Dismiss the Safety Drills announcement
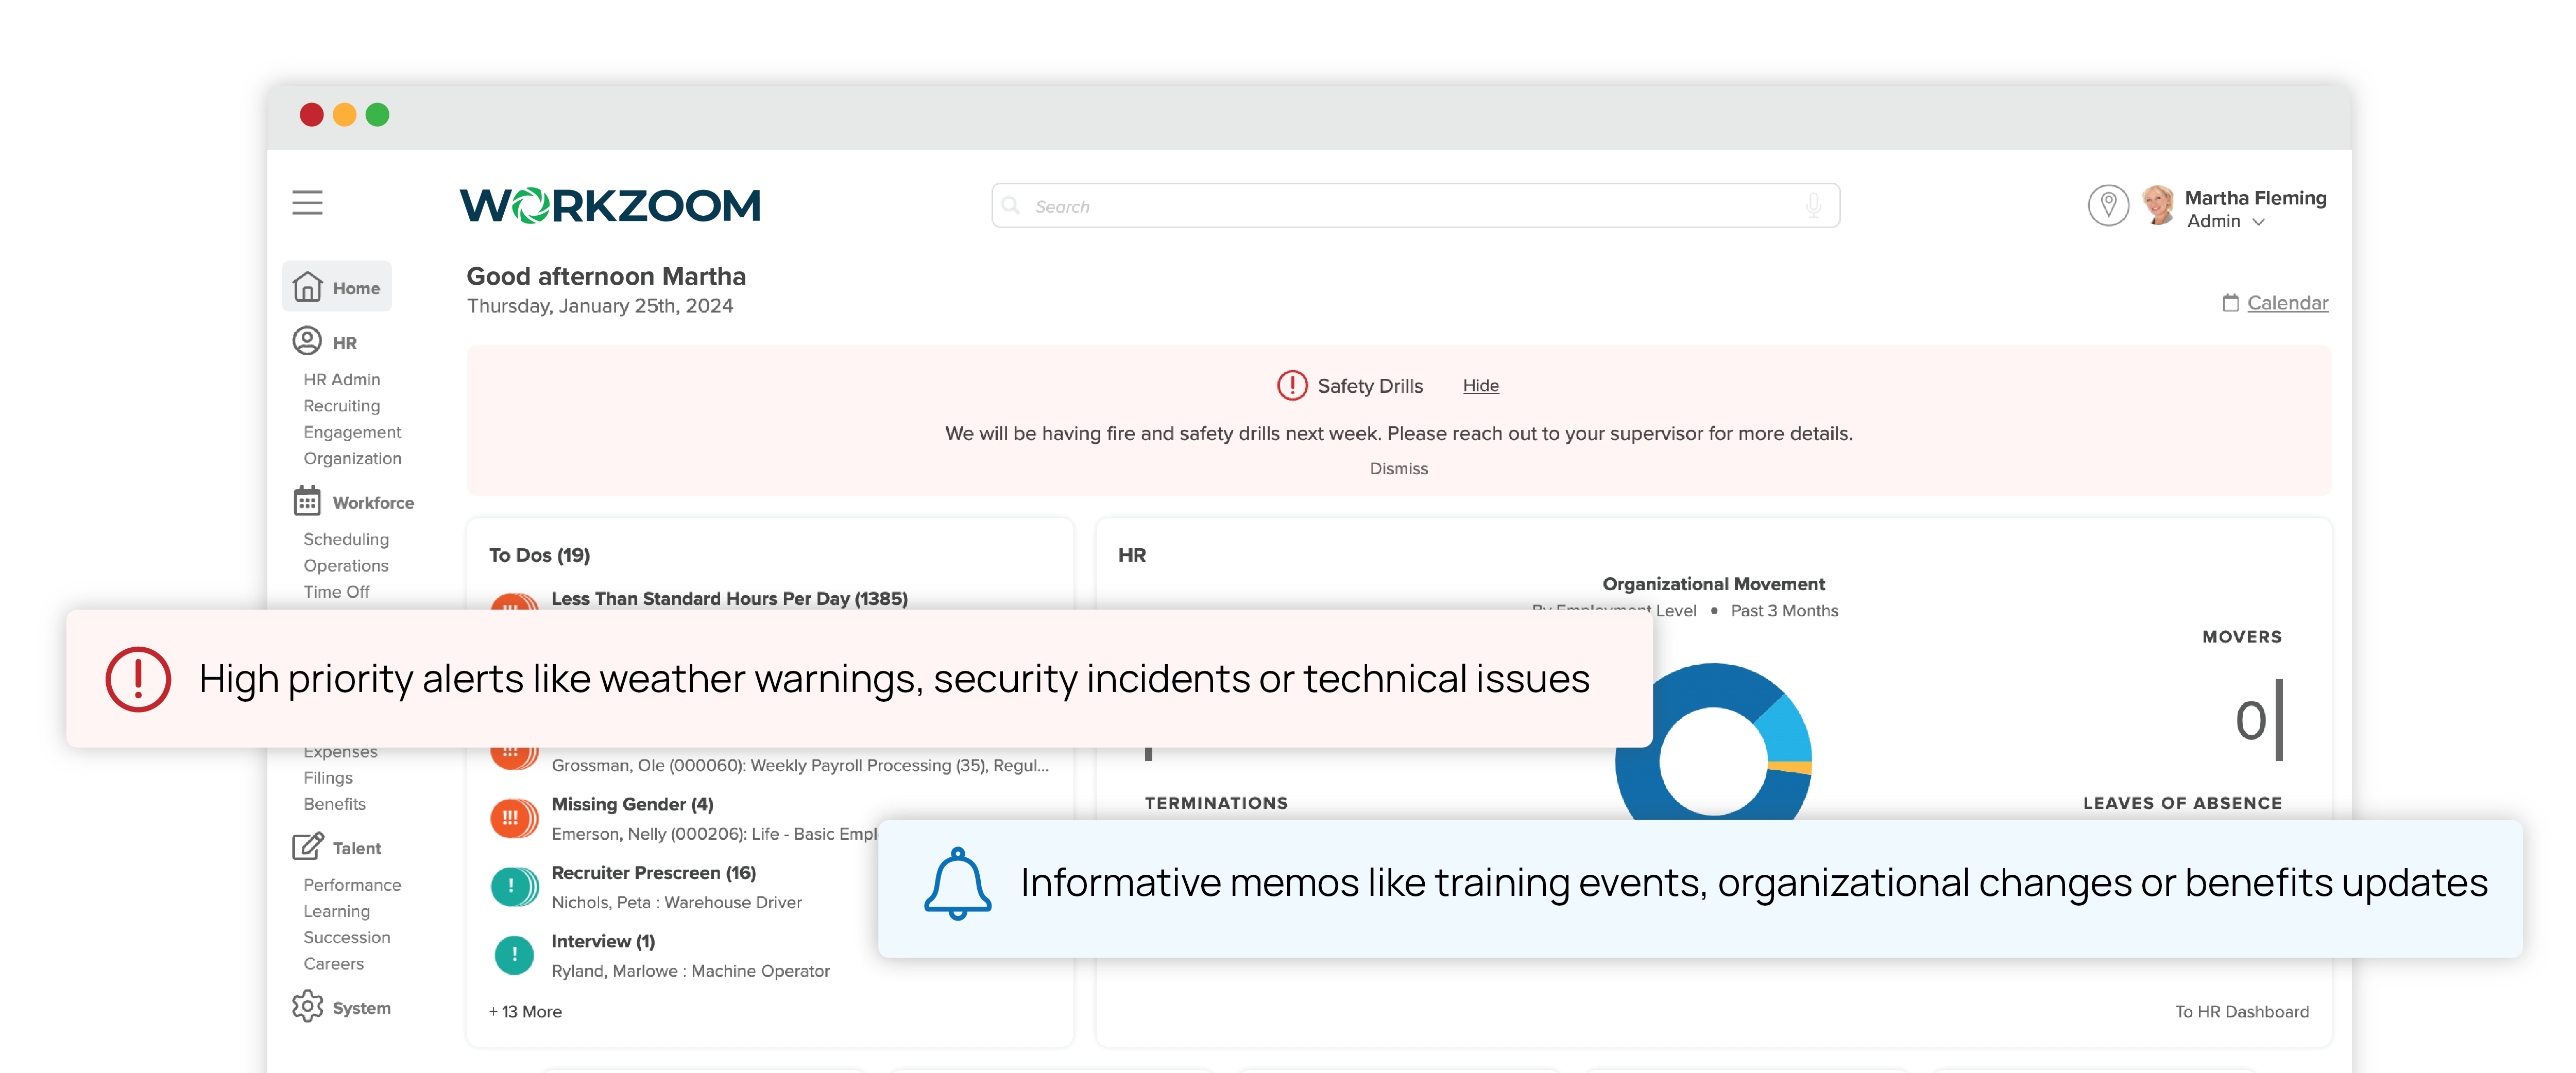The width and height of the screenshot is (2576, 1073). click(1398, 469)
